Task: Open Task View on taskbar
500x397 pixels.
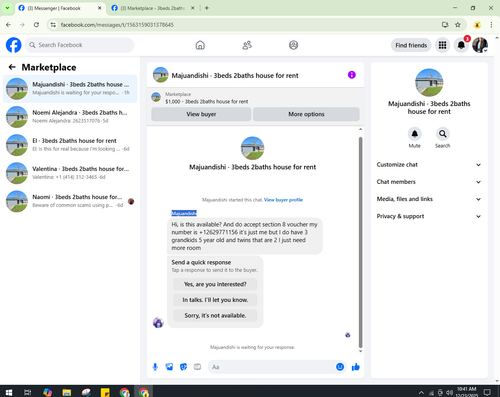Action: [x=28, y=392]
